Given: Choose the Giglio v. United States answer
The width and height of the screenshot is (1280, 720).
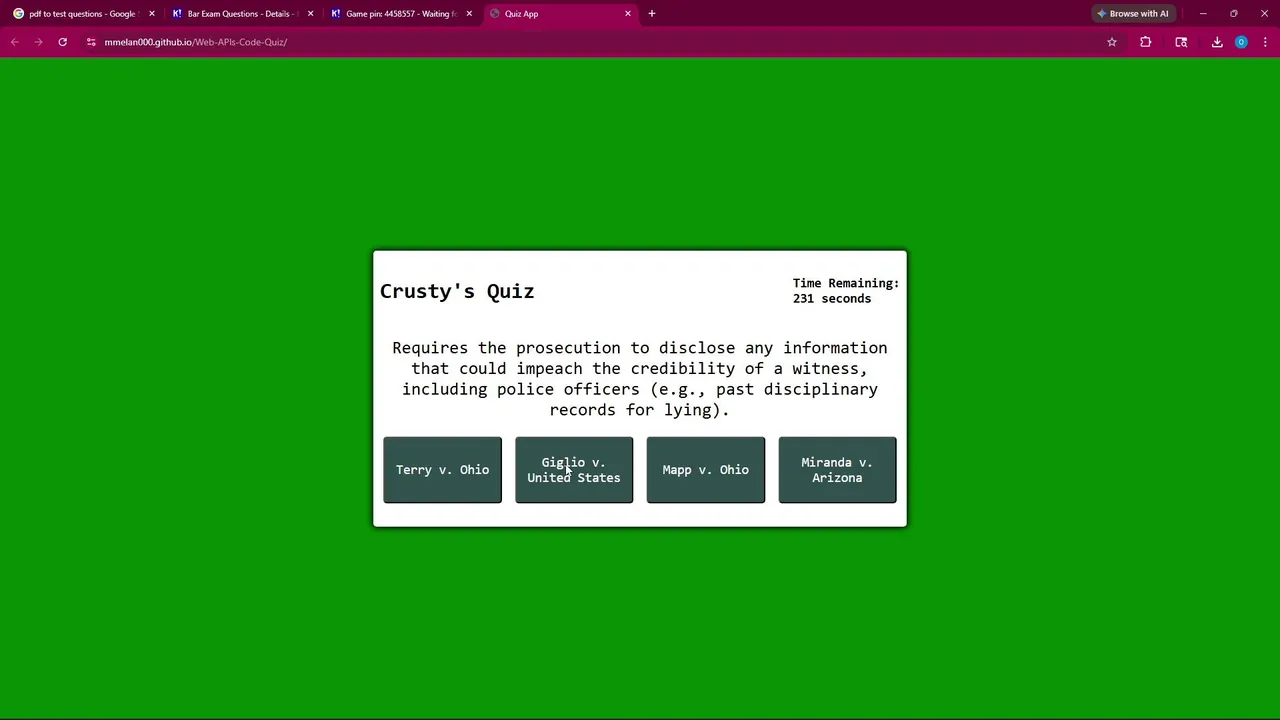Looking at the screenshot, I should point(574,470).
